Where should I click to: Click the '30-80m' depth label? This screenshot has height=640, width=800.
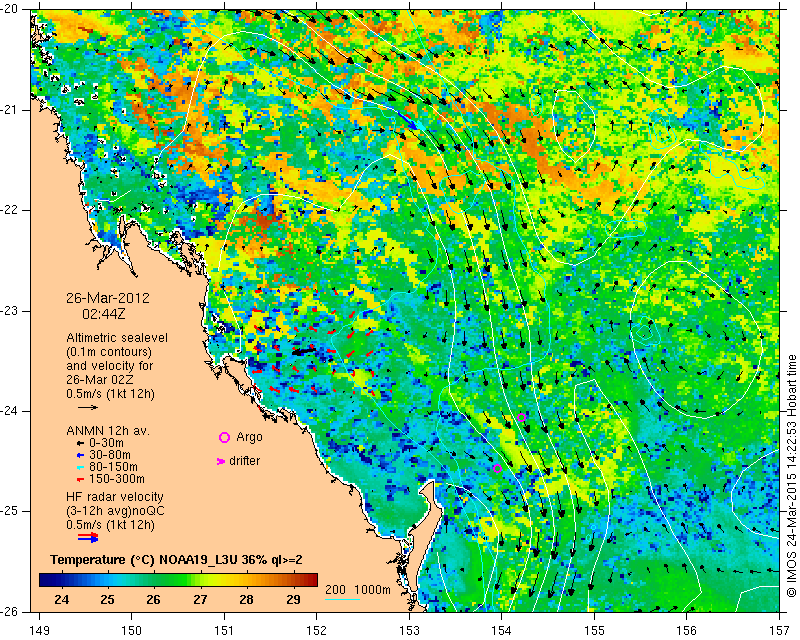click(110, 455)
